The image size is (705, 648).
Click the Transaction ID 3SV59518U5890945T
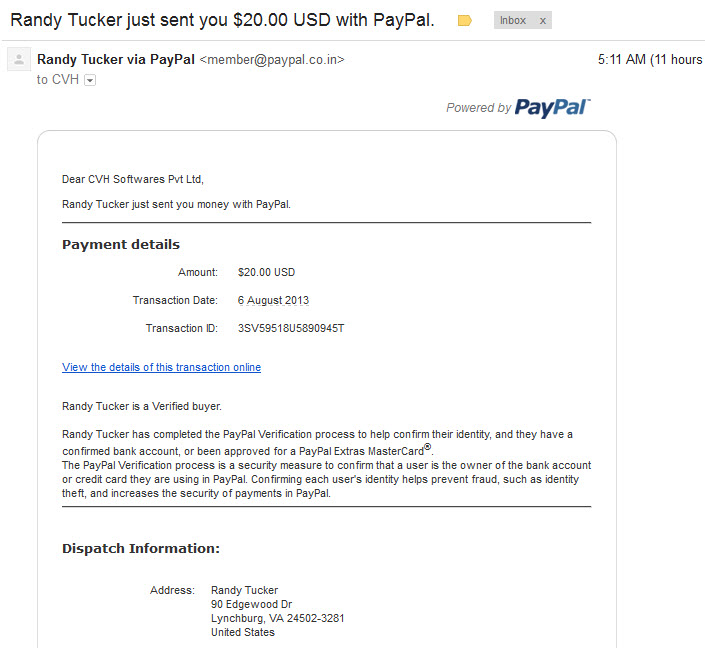point(291,328)
